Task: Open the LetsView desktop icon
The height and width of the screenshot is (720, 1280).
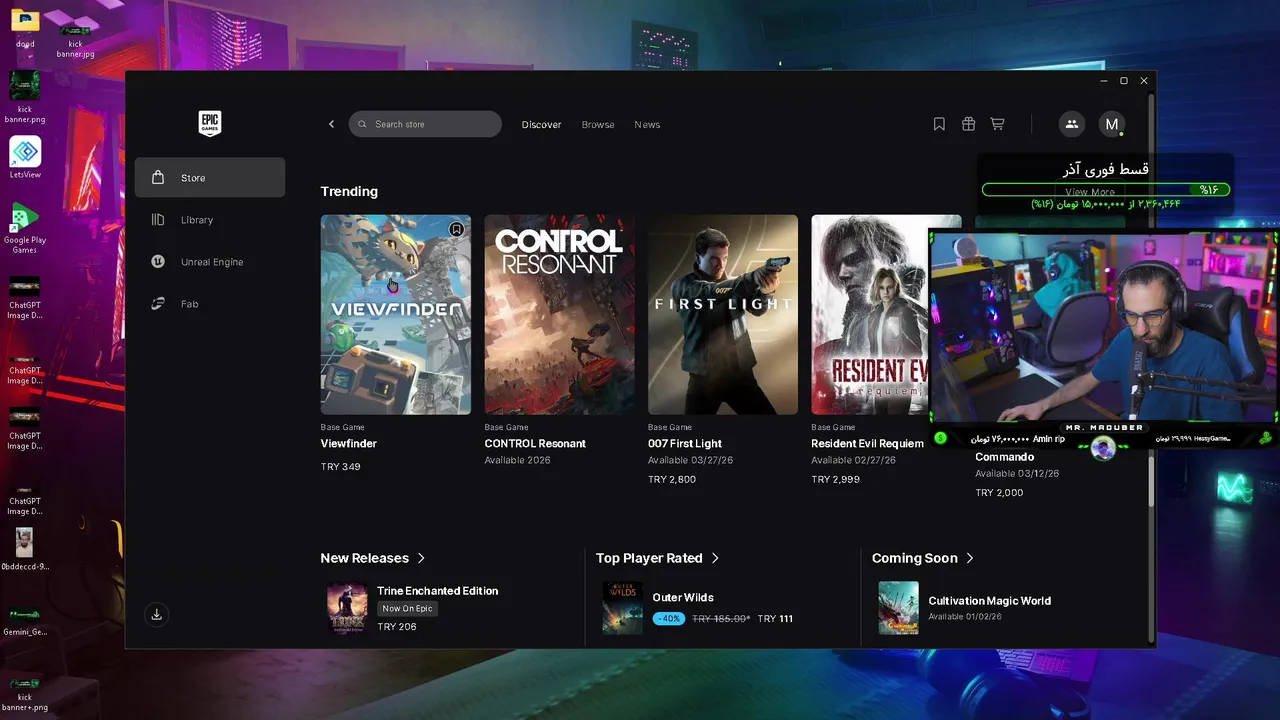Action: coord(25,158)
